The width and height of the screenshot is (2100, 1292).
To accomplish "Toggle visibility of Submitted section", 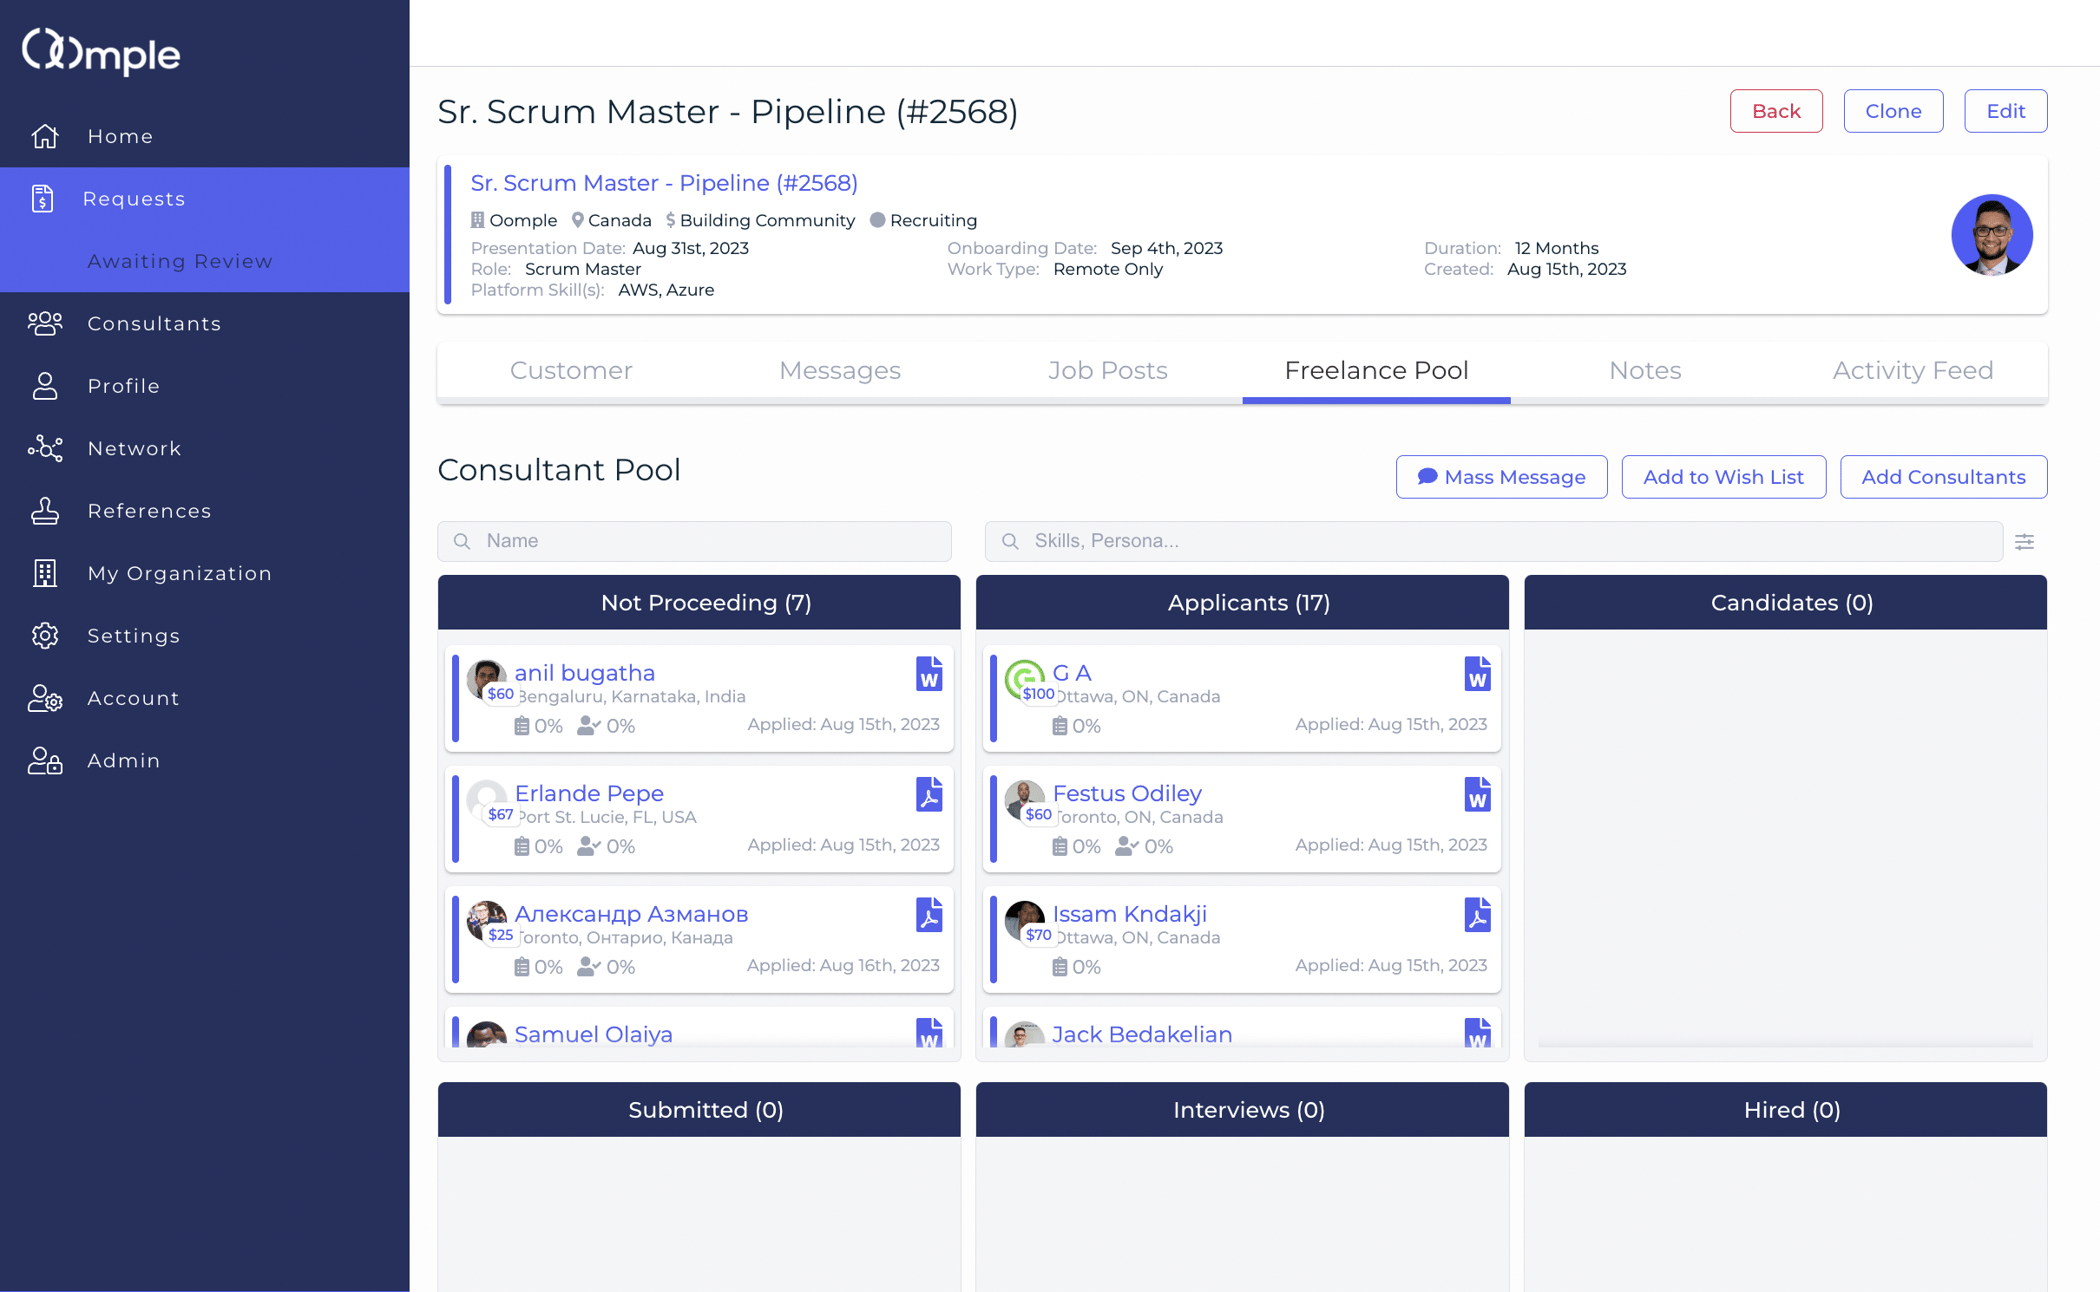I will point(700,1110).
